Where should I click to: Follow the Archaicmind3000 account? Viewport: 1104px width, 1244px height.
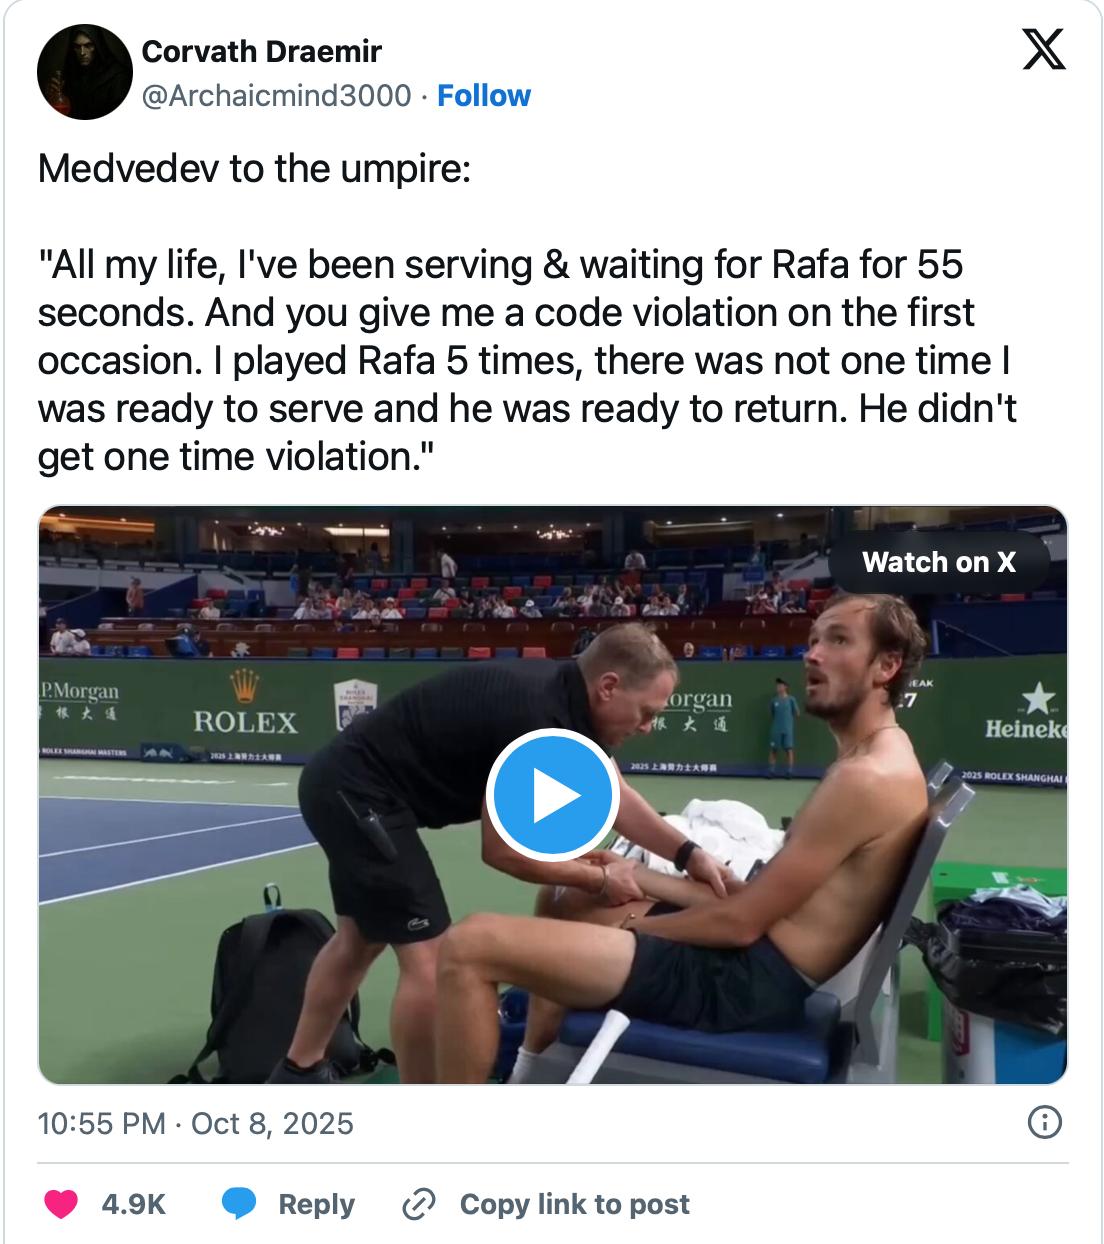(484, 96)
